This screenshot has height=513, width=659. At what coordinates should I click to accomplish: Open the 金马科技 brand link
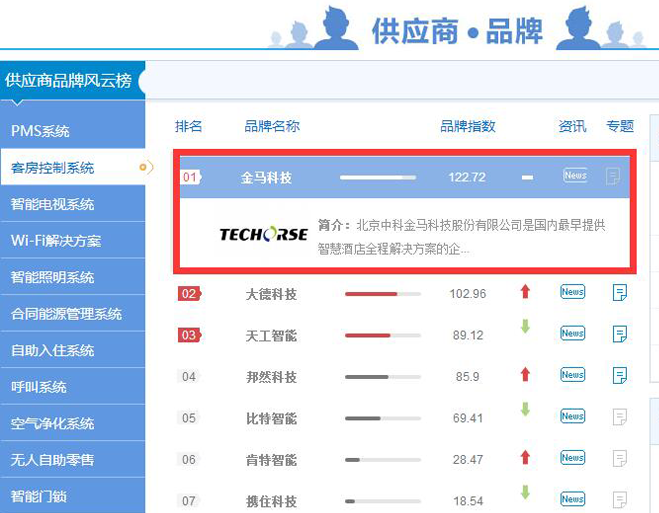[266, 177]
